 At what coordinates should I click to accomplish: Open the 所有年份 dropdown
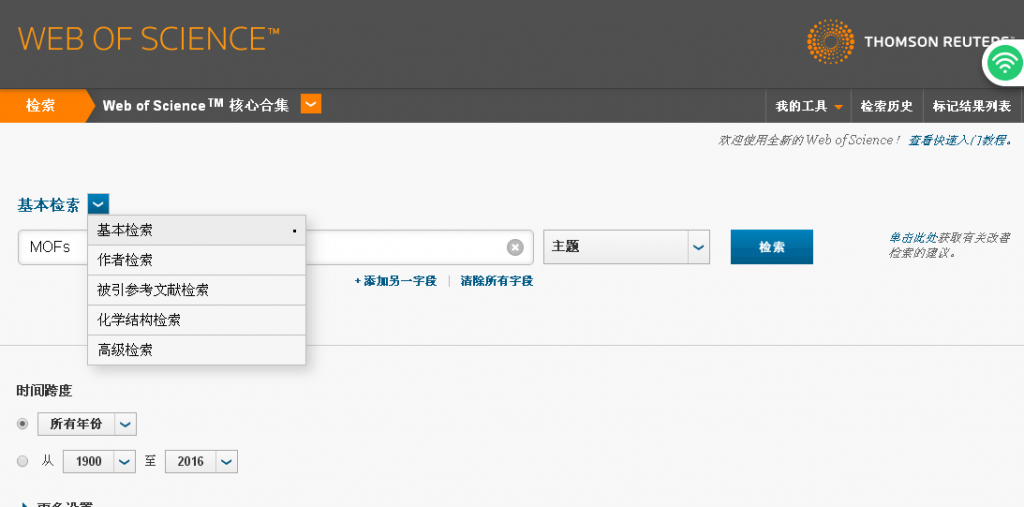[x=125, y=424]
